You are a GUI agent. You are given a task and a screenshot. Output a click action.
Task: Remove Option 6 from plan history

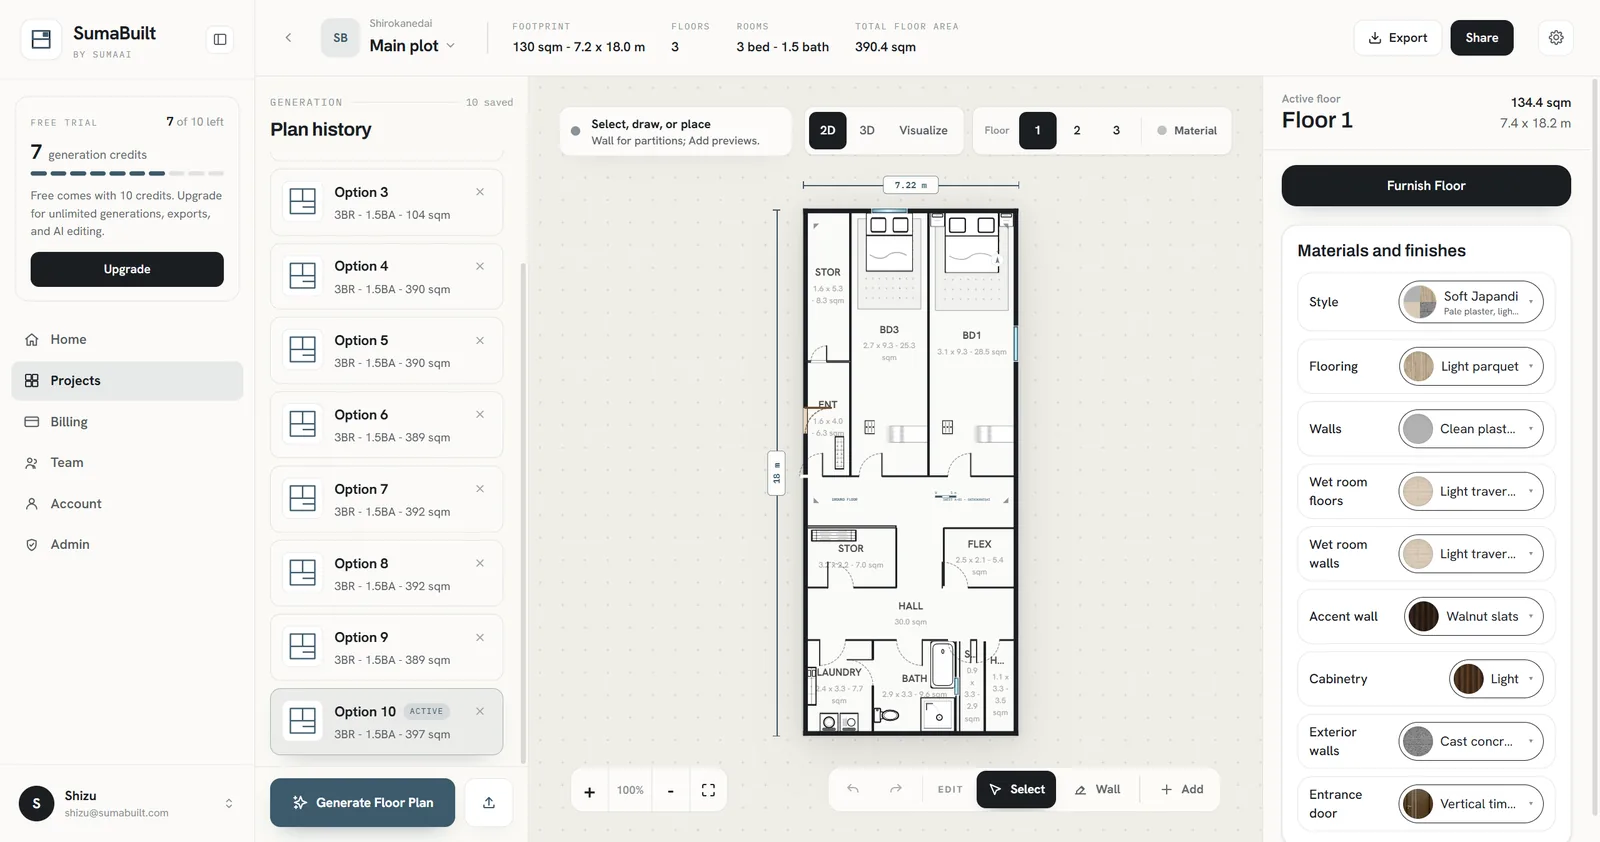point(480,414)
